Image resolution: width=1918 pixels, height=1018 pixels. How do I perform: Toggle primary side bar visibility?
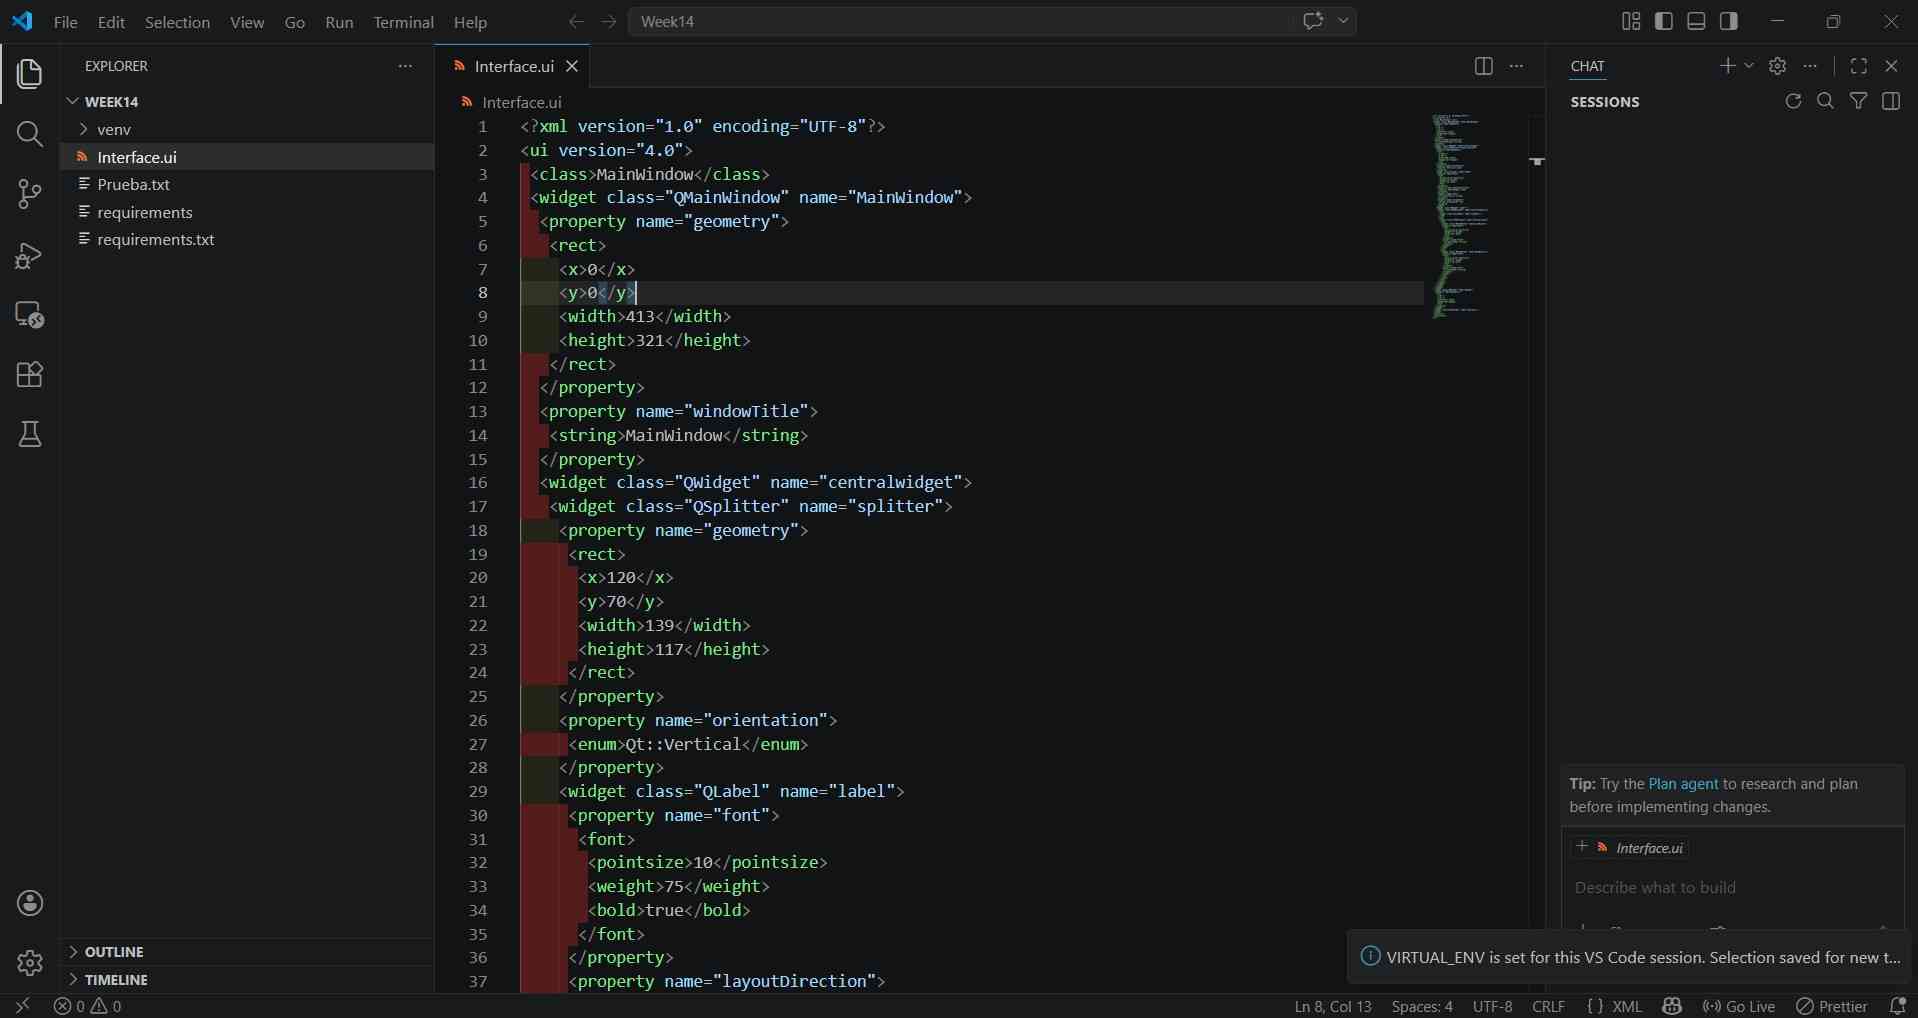[1664, 21]
